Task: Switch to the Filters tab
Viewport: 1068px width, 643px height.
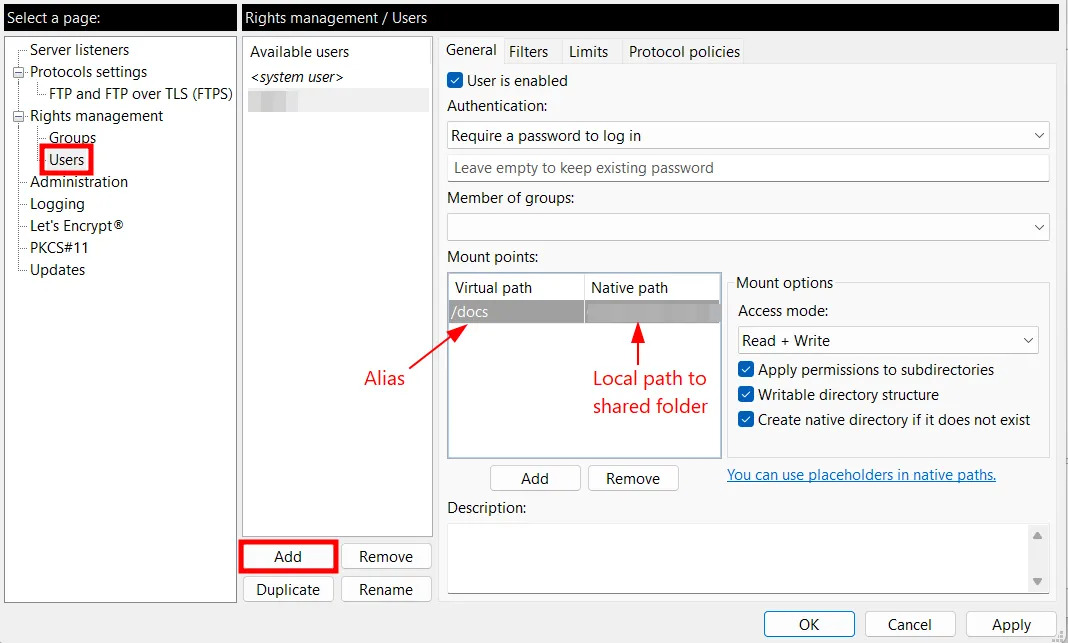Action: 528,52
